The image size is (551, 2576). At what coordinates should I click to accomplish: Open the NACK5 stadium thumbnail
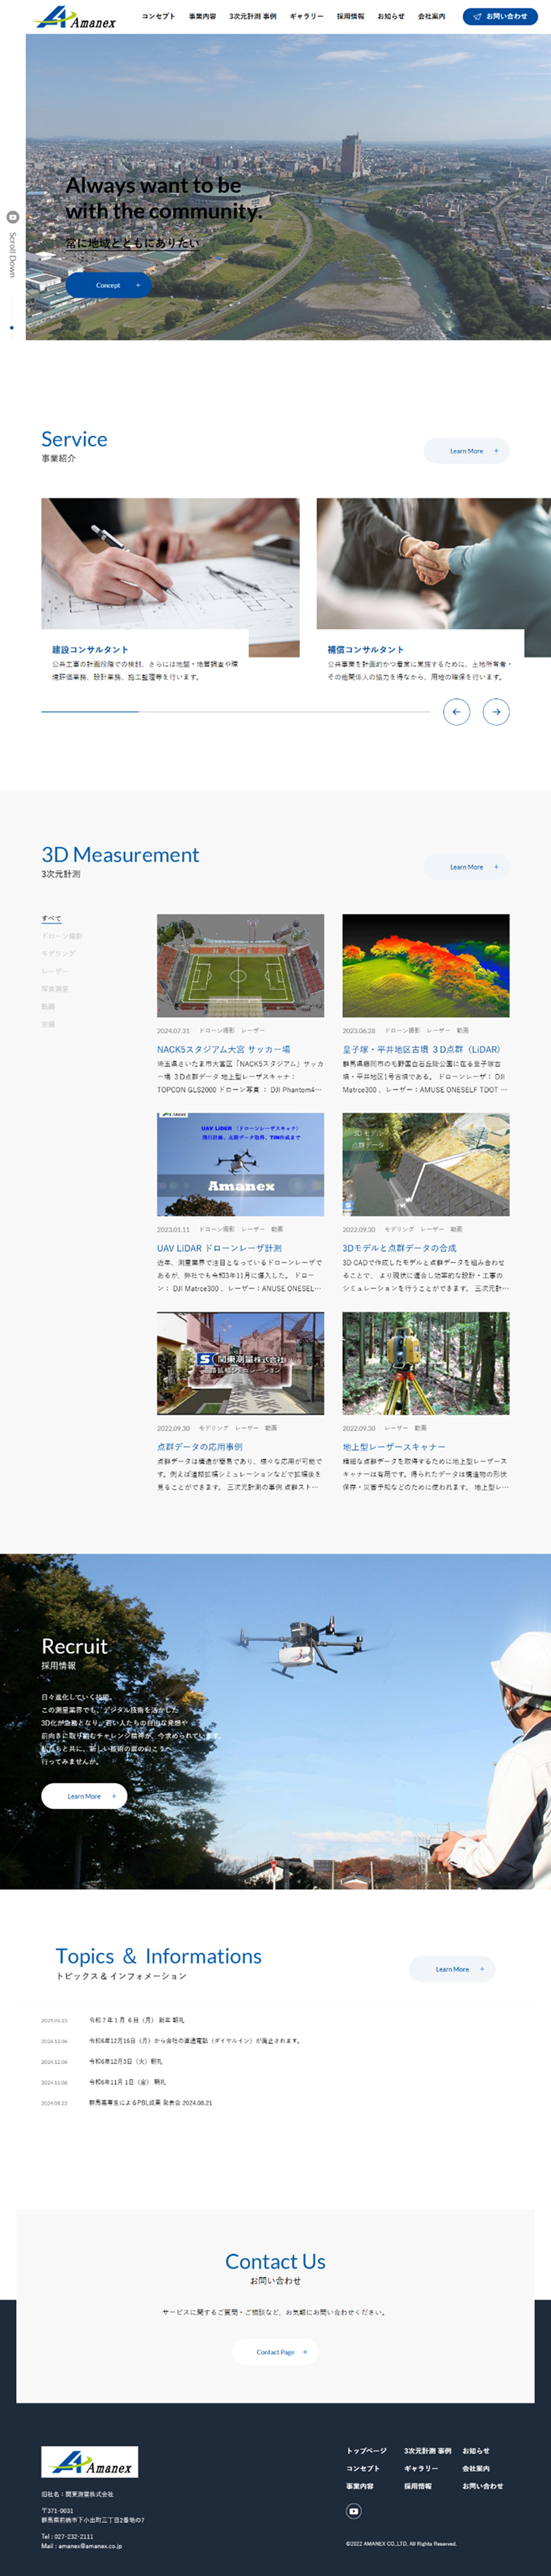(x=240, y=965)
